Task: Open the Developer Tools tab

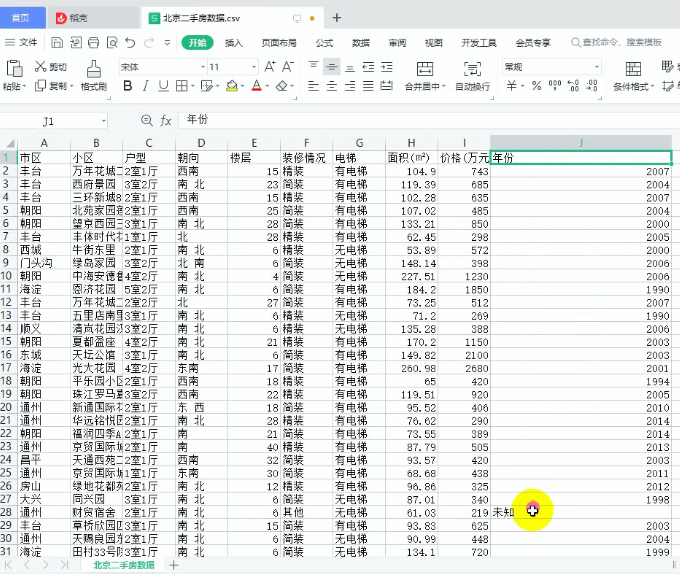Action: click(479, 43)
